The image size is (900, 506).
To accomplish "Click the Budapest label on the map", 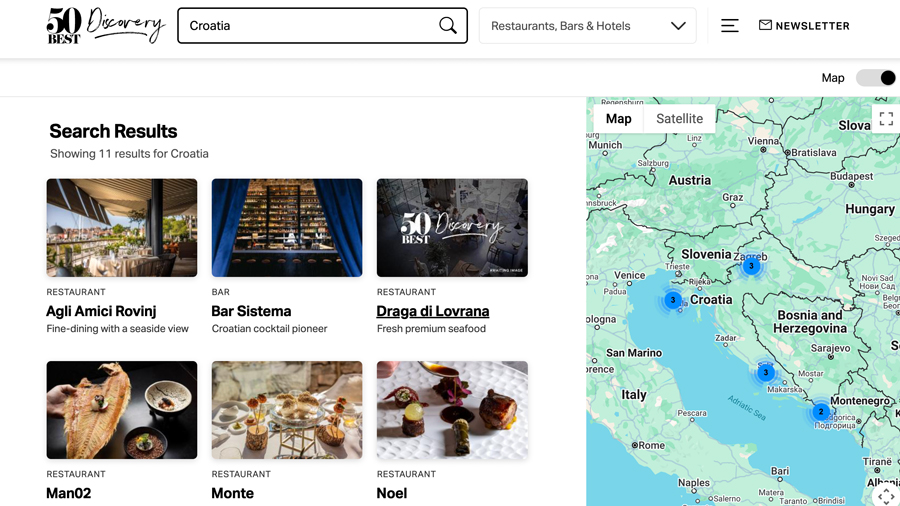I will point(851,176).
